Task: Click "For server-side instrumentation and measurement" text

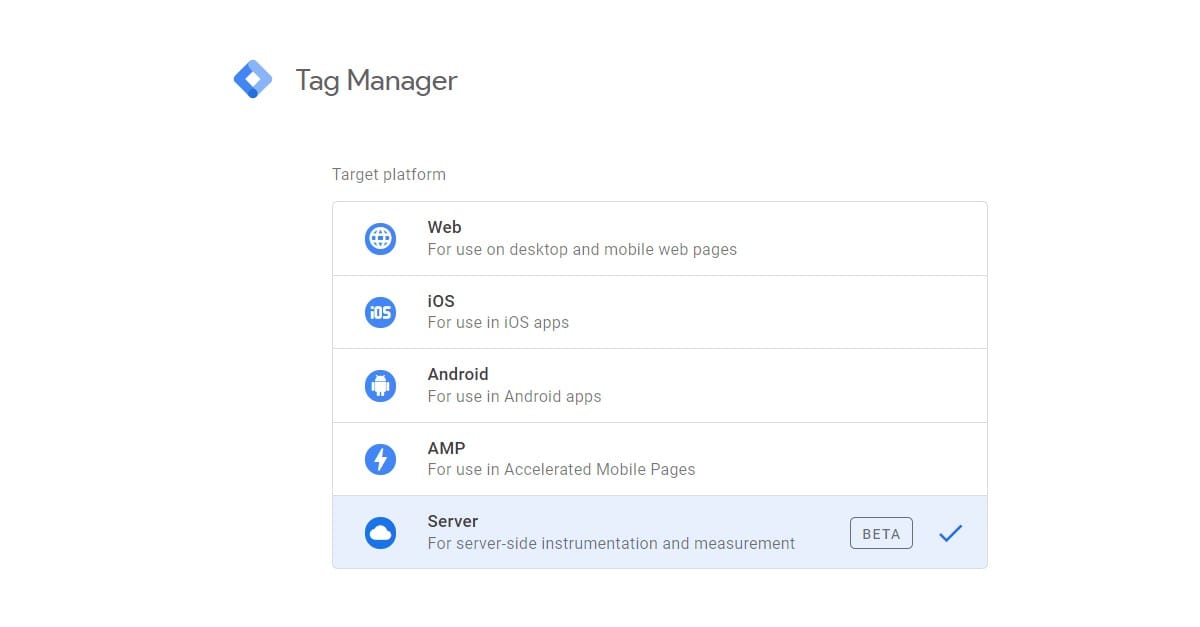Action: [611, 544]
